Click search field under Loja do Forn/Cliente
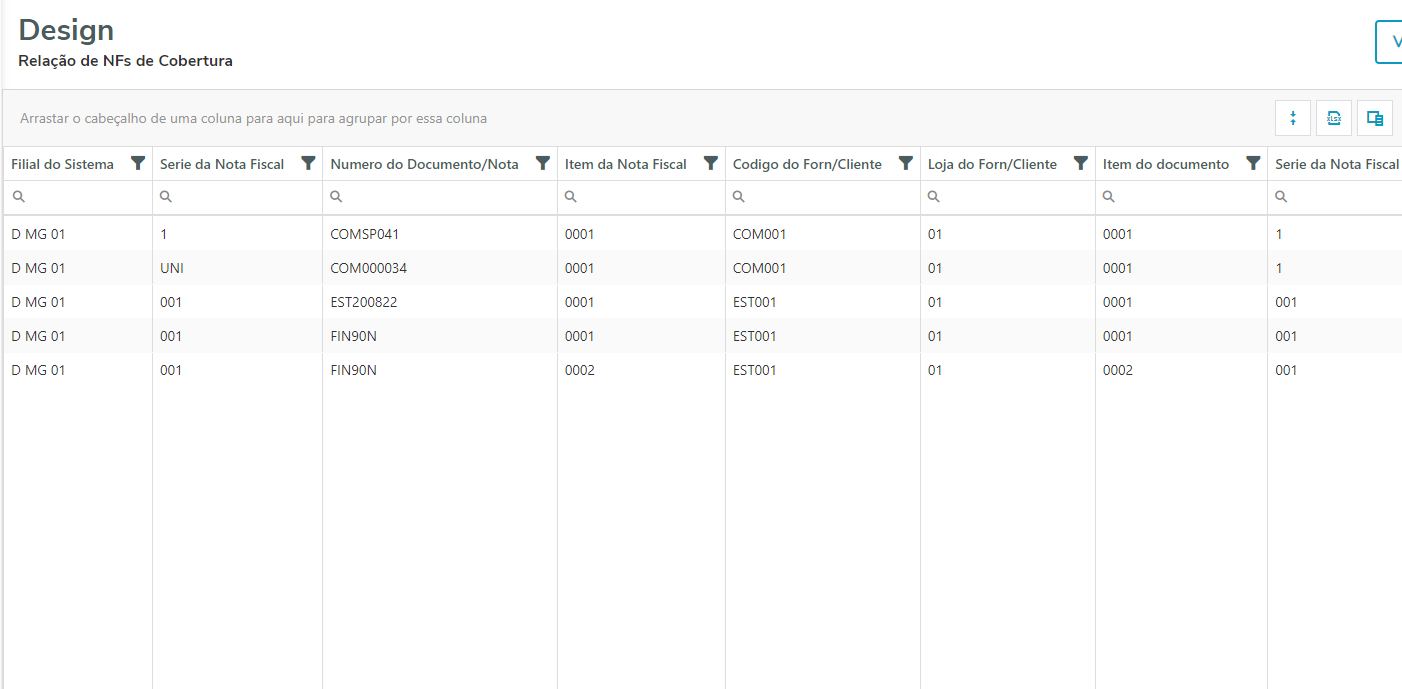The height and width of the screenshot is (689, 1402). pos(1012,197)
